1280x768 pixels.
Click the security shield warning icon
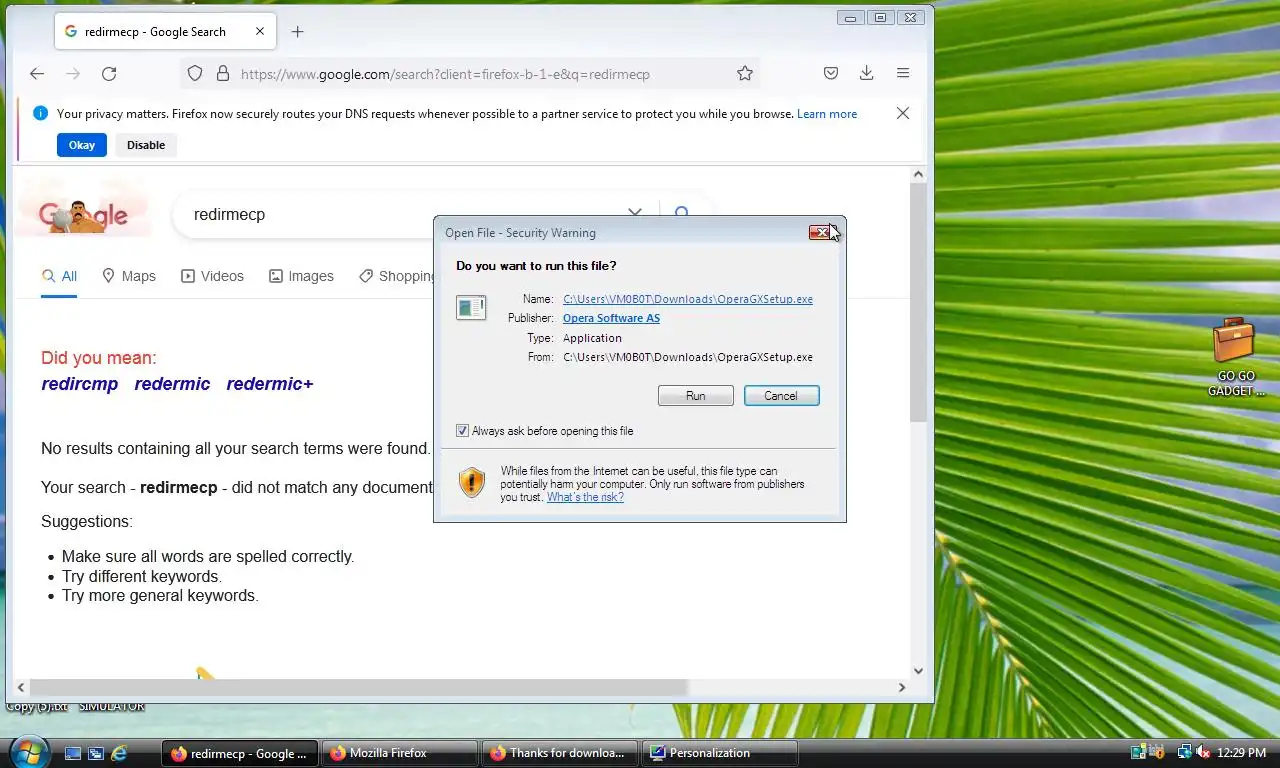click(472, 483)
